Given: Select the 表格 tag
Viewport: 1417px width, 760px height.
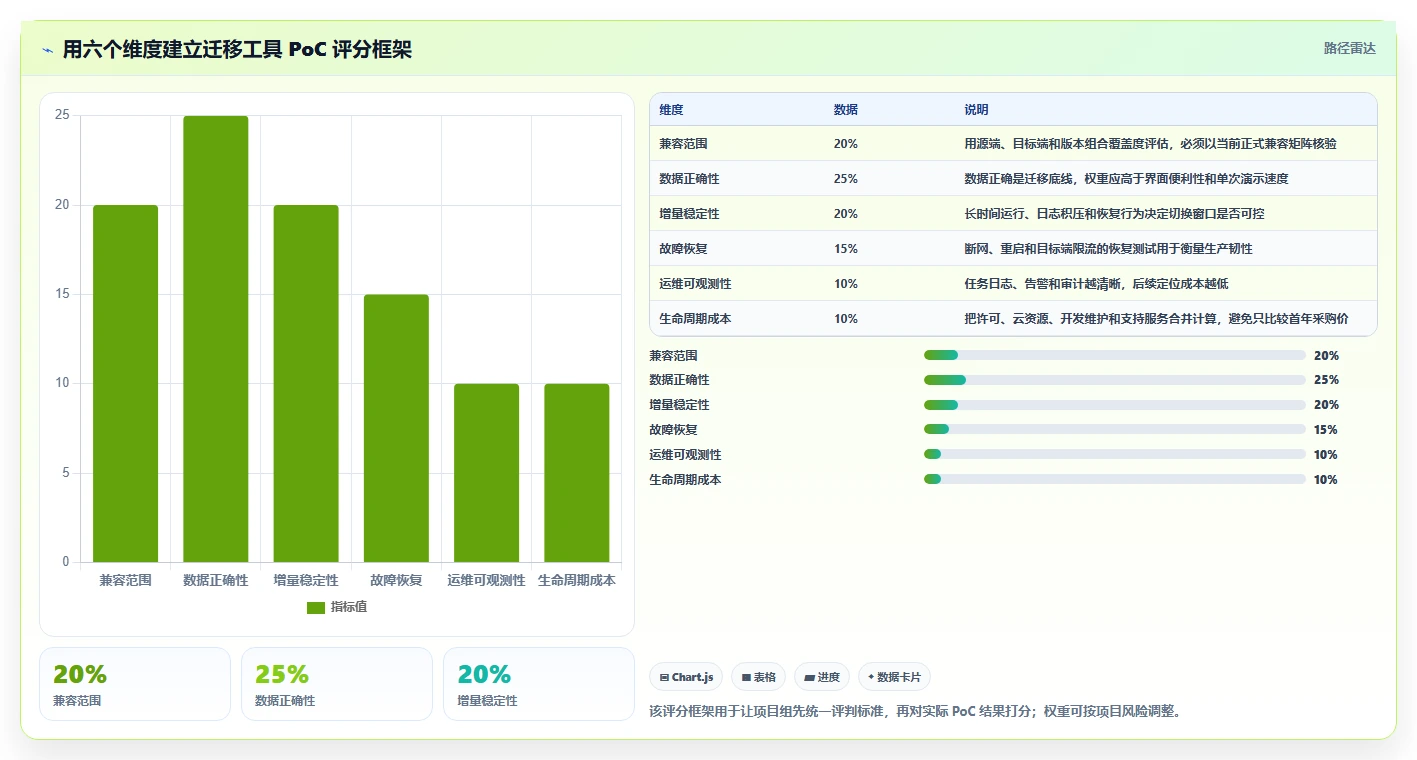Looking at the screenshot, I should tap(759, 677).
